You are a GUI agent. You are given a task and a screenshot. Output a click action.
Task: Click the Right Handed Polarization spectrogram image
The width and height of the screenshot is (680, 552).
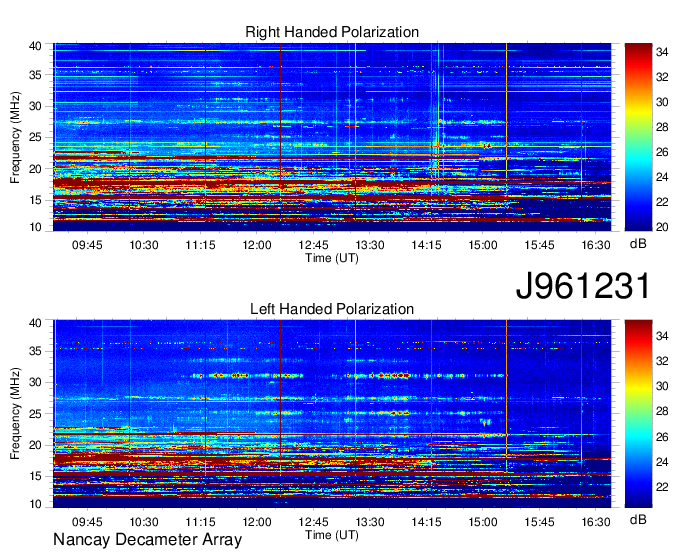click(332, 137)
